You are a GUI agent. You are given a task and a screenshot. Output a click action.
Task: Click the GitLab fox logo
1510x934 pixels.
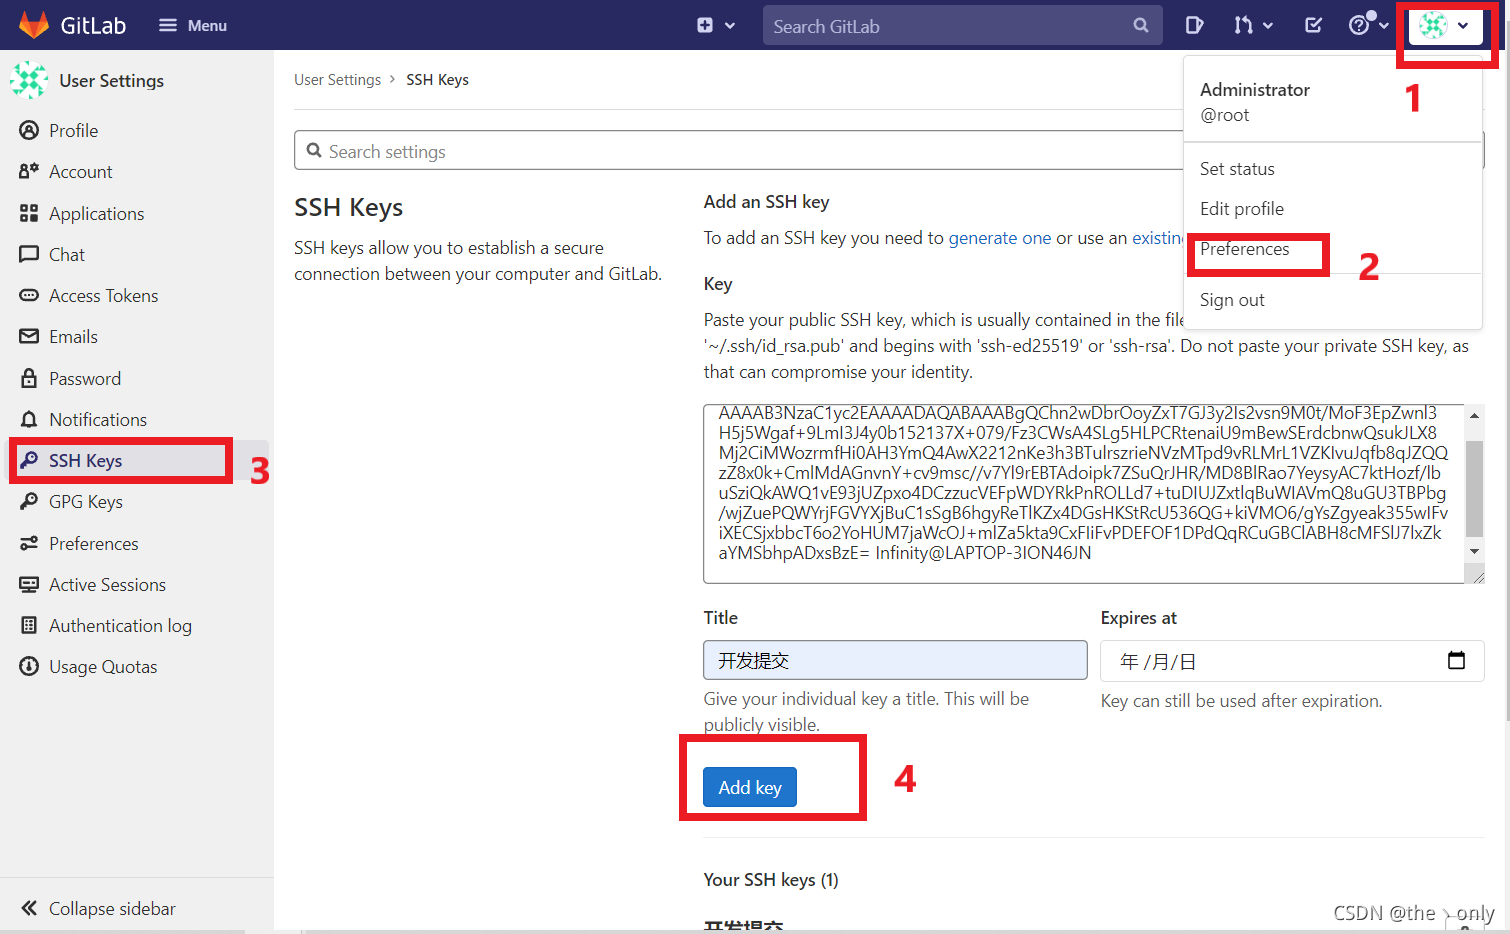tap(35, 24)
